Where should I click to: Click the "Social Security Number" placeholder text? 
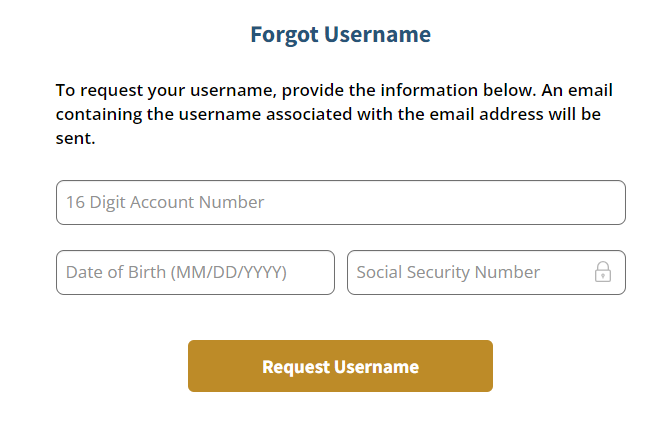448,272
